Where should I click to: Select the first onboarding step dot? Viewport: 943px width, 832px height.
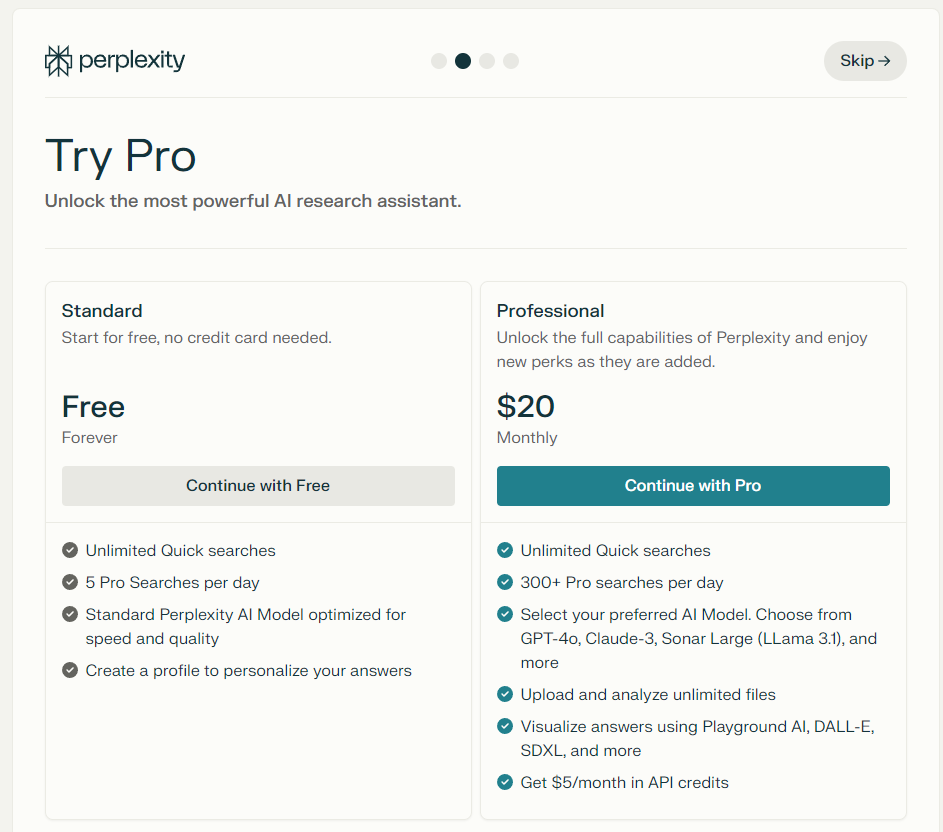439,61
